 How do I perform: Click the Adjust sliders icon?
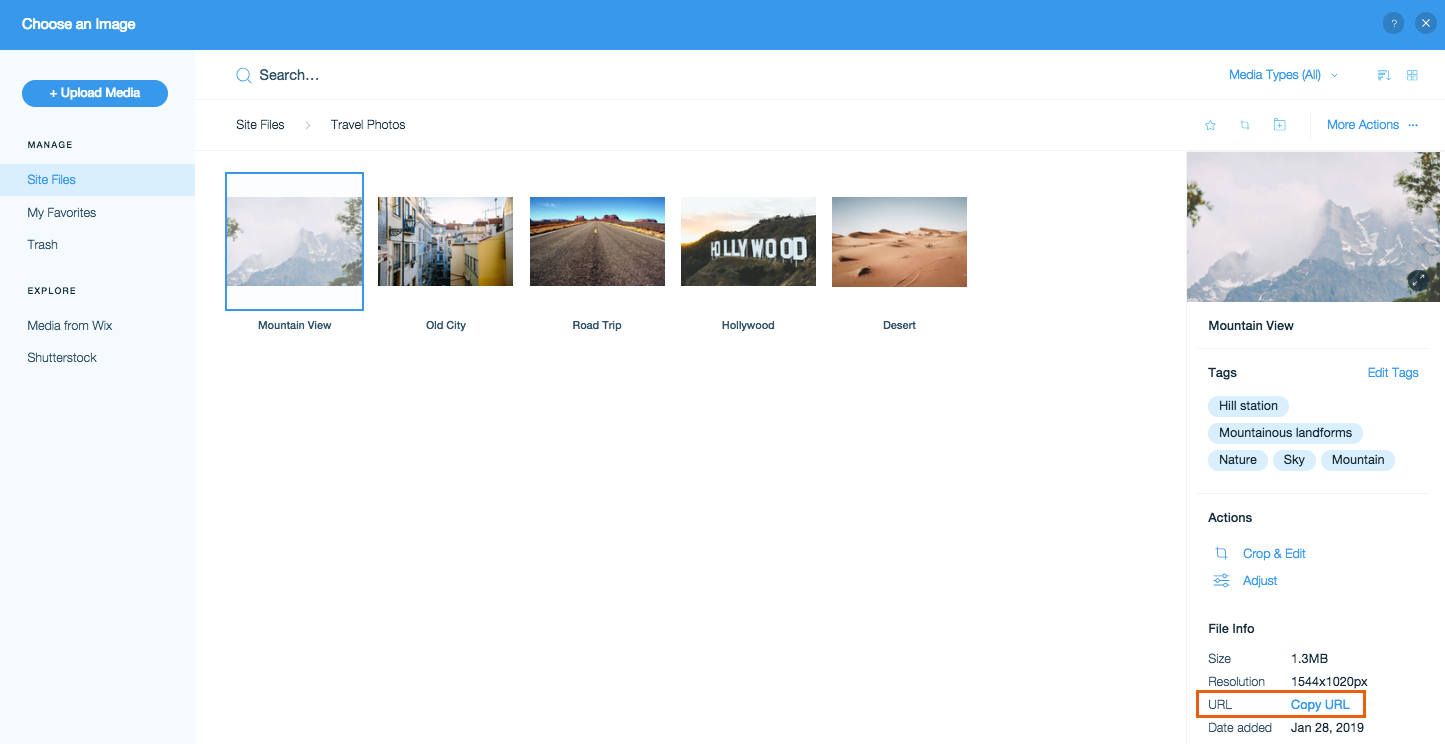(x=1221, y=580)
